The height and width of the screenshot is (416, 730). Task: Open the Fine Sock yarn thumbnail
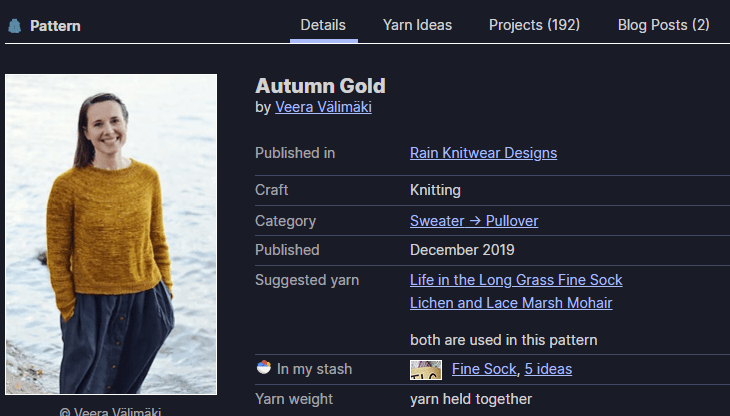[x=426, y=370]
